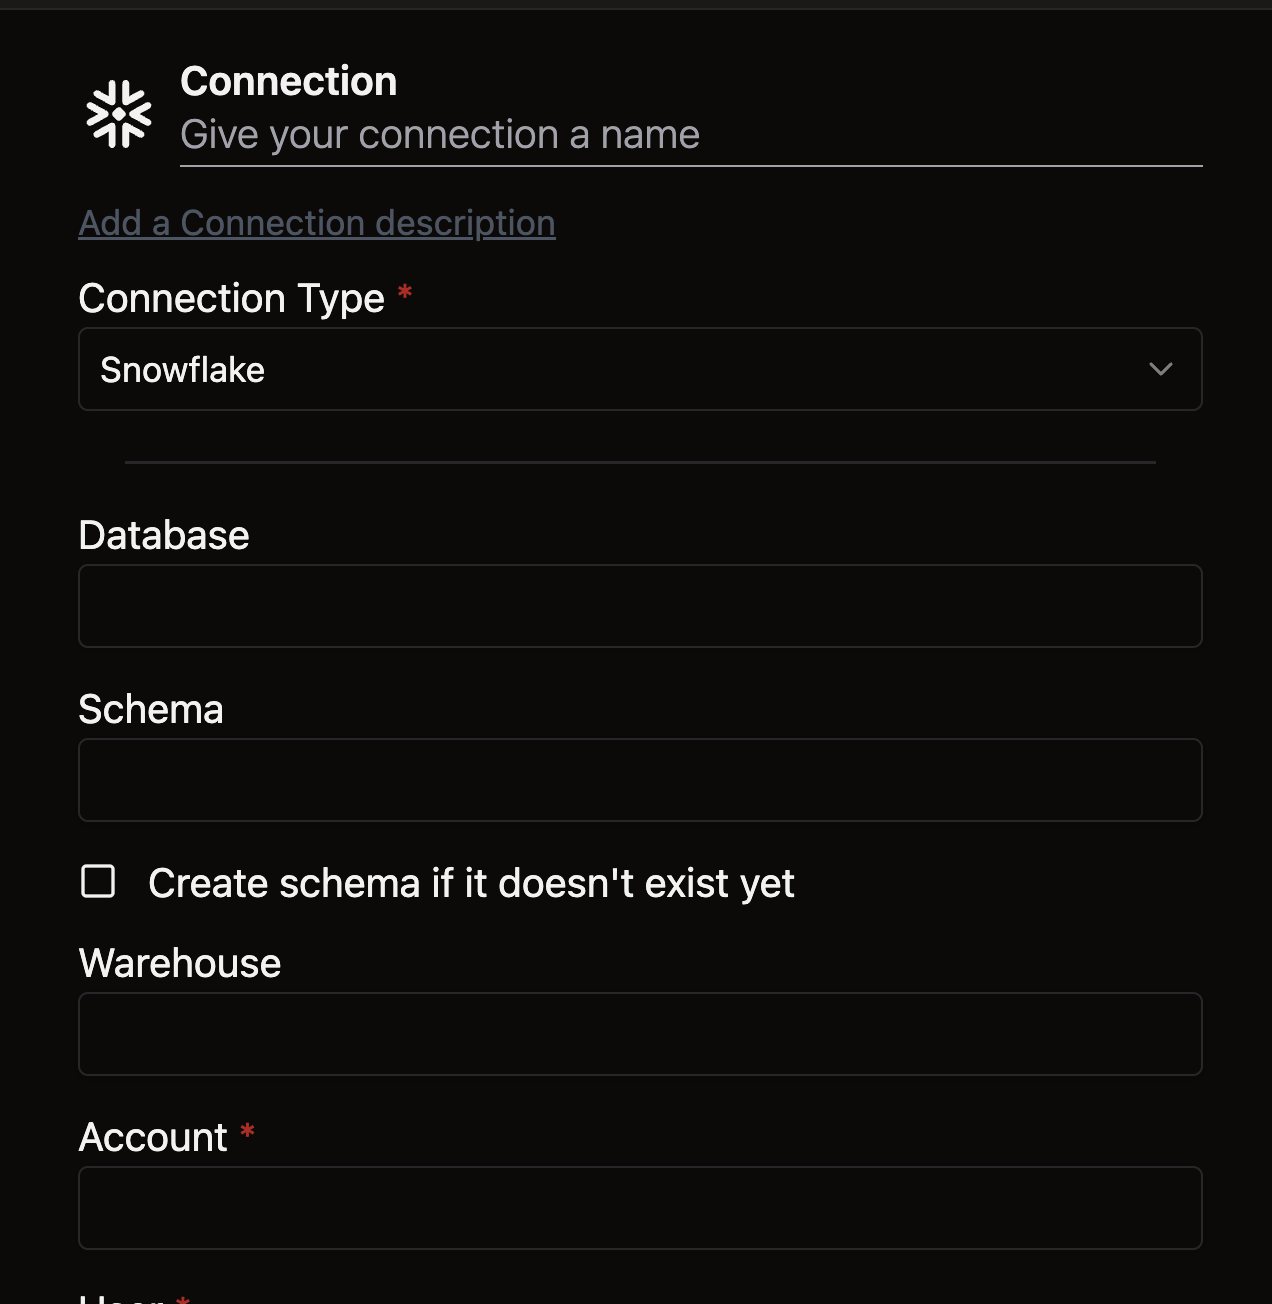Click the horizontal divider below Connection Type
Viewport: 1272px width, 1304px height.
pos(640,462)
